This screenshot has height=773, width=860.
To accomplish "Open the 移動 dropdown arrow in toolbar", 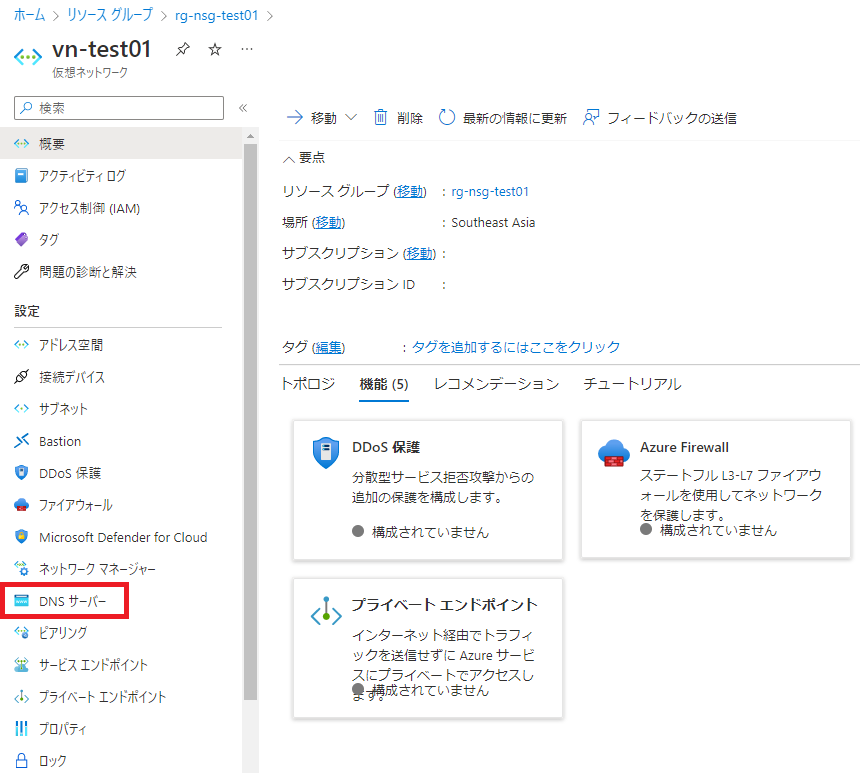I will (x=351, y=117).
